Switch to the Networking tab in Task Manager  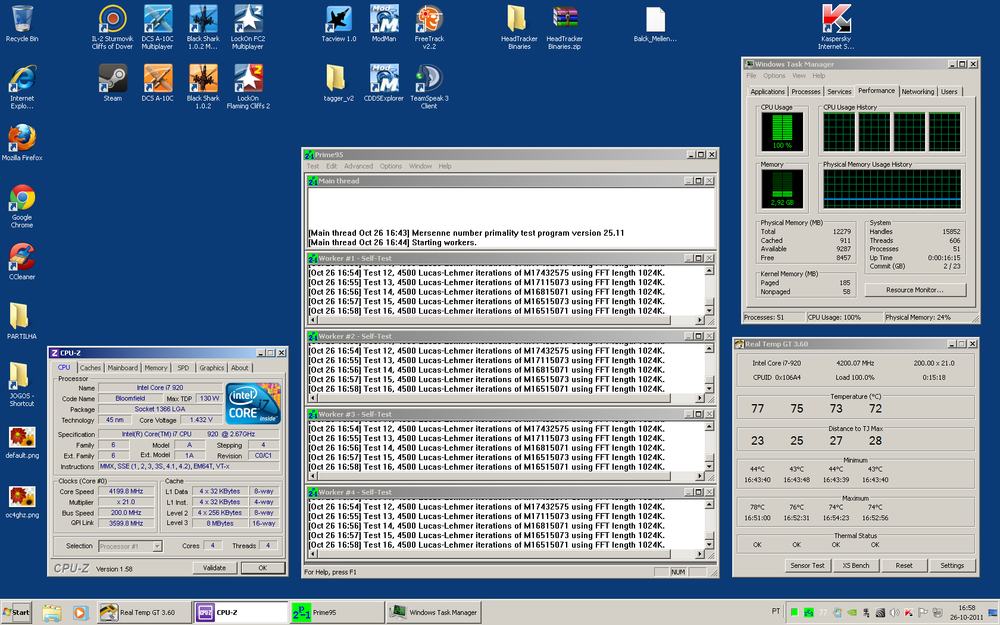tap(918, 91)
